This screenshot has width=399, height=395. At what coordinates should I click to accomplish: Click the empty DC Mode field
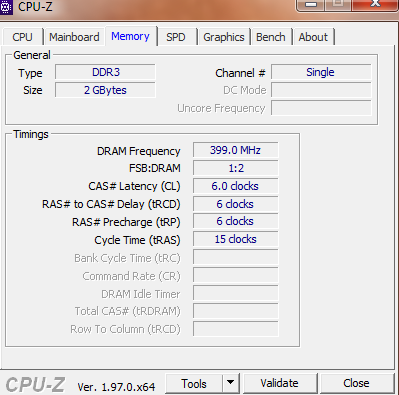(x=321, y=90)
